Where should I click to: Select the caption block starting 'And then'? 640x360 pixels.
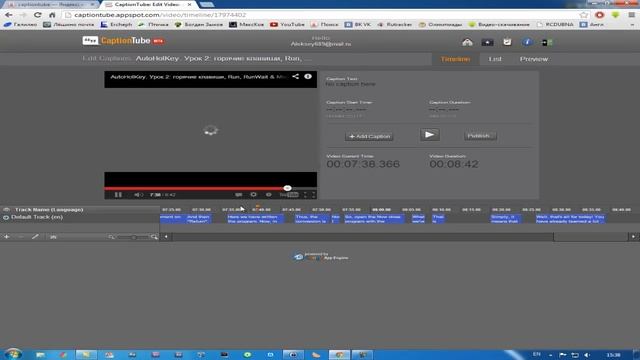tap(198, 219)
